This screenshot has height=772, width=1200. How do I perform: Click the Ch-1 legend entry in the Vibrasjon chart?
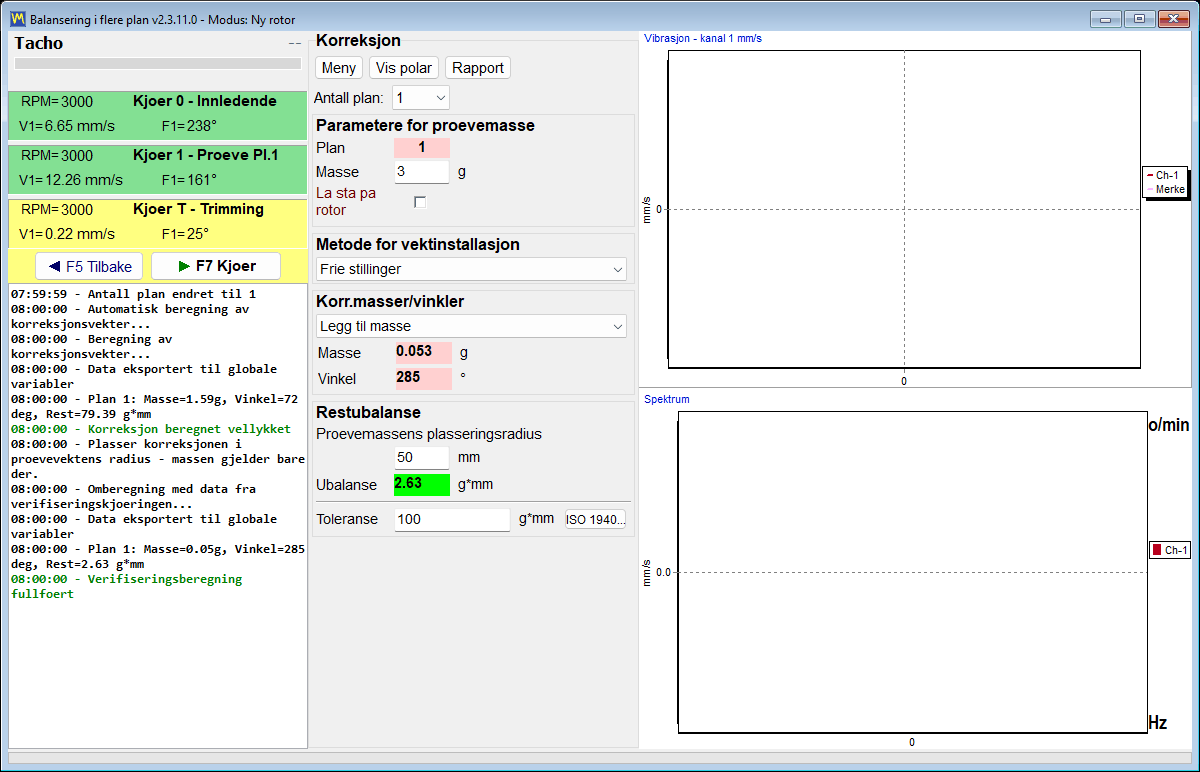(1166, 175)
